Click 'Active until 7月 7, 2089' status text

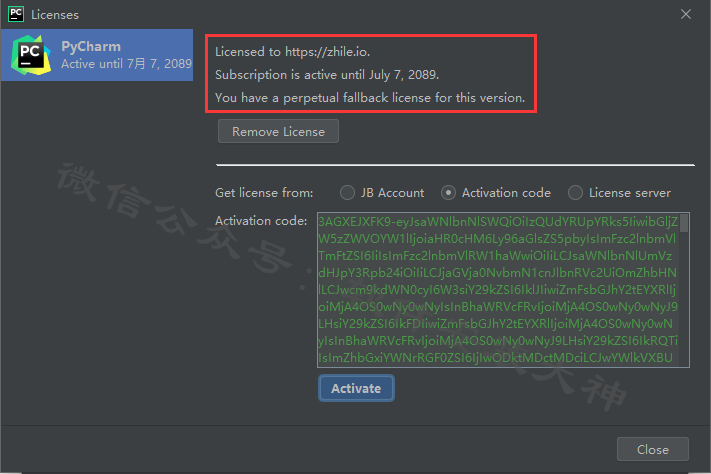click(x=127, y=64)
